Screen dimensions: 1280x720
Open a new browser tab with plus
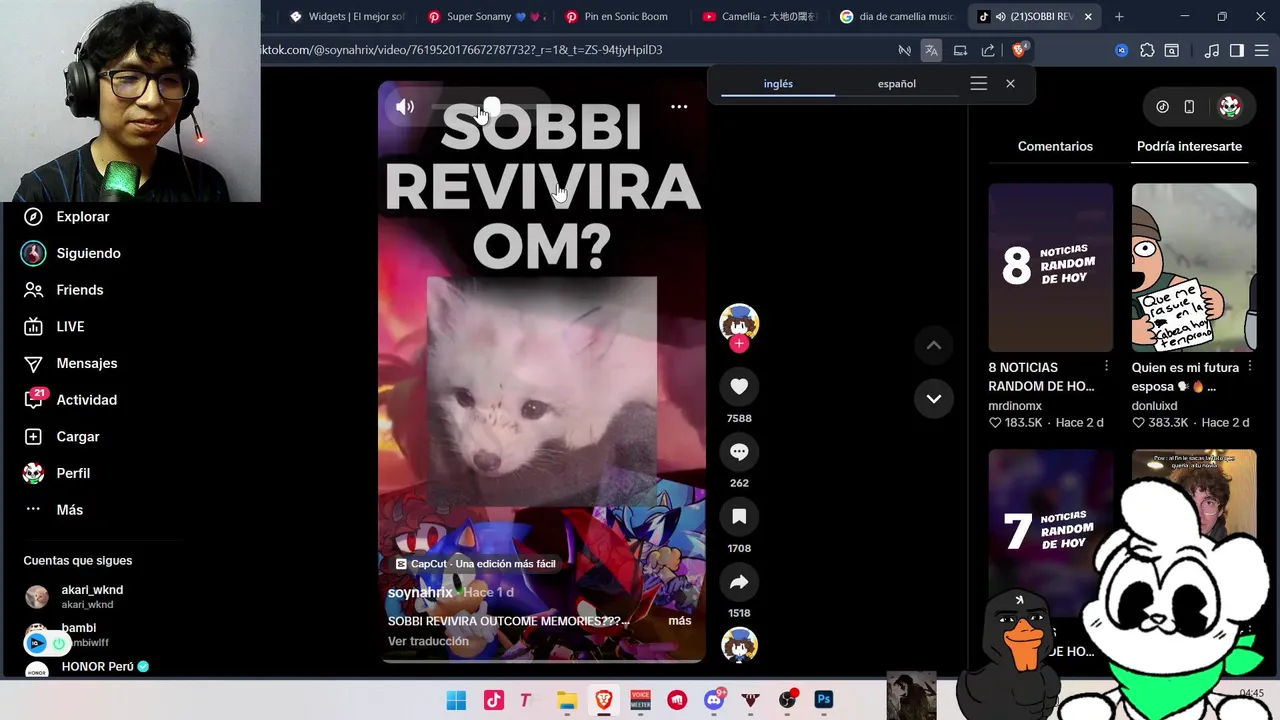1119,16
